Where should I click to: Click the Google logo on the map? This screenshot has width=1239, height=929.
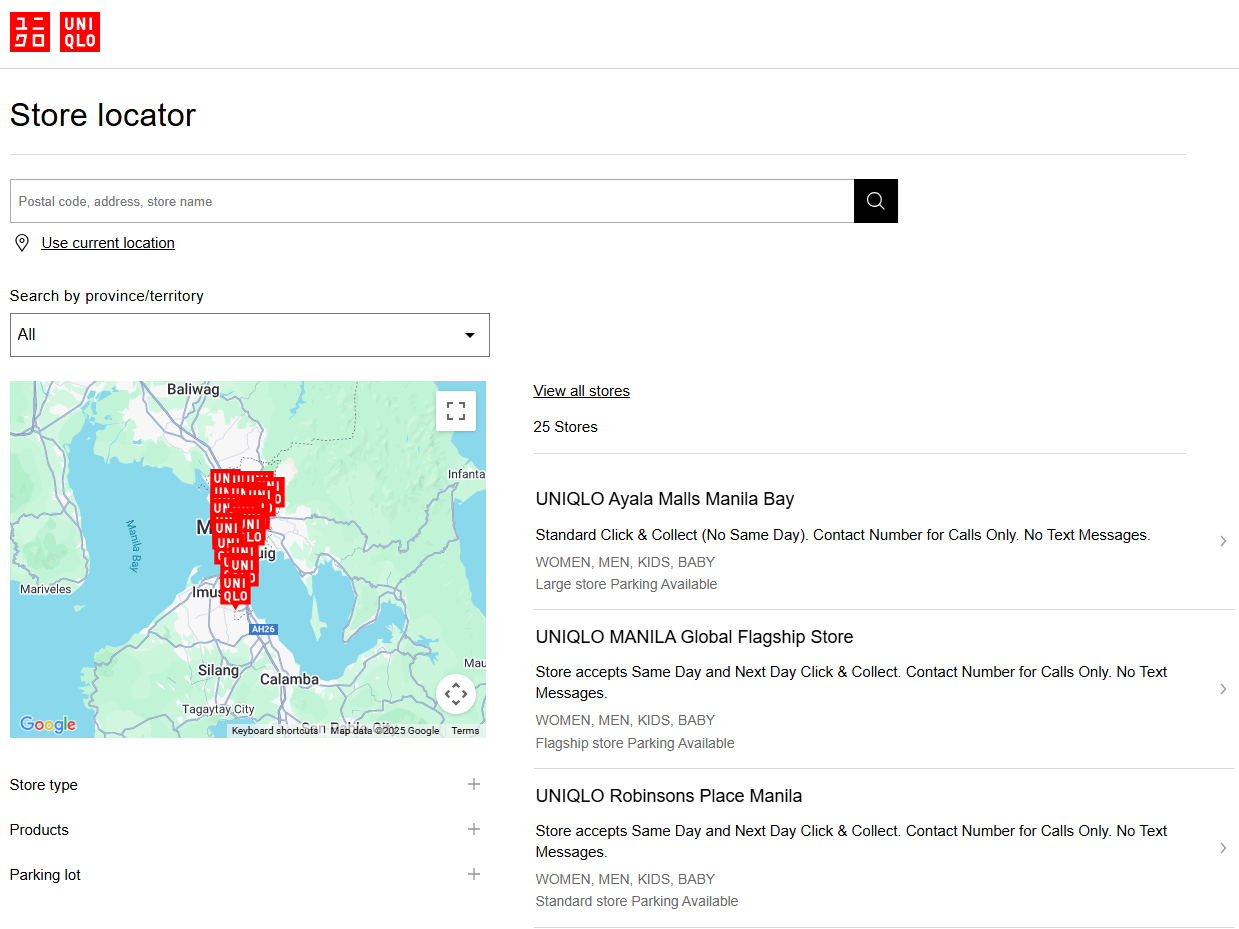point(48,724)
